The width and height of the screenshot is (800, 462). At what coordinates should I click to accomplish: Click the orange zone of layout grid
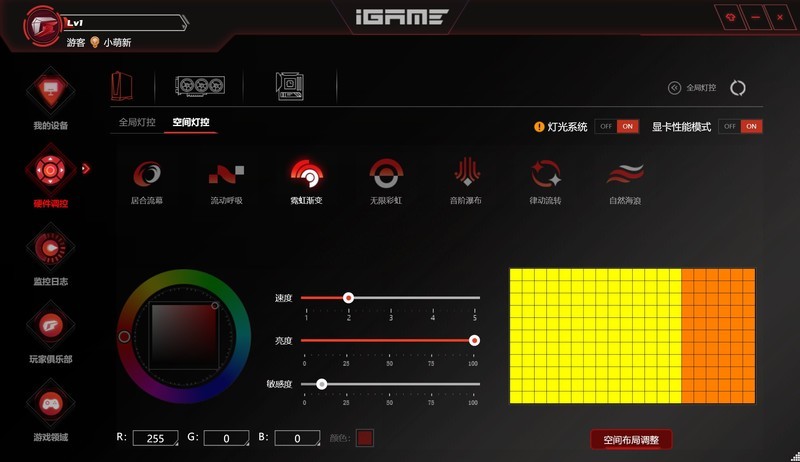tap(718, 336)
